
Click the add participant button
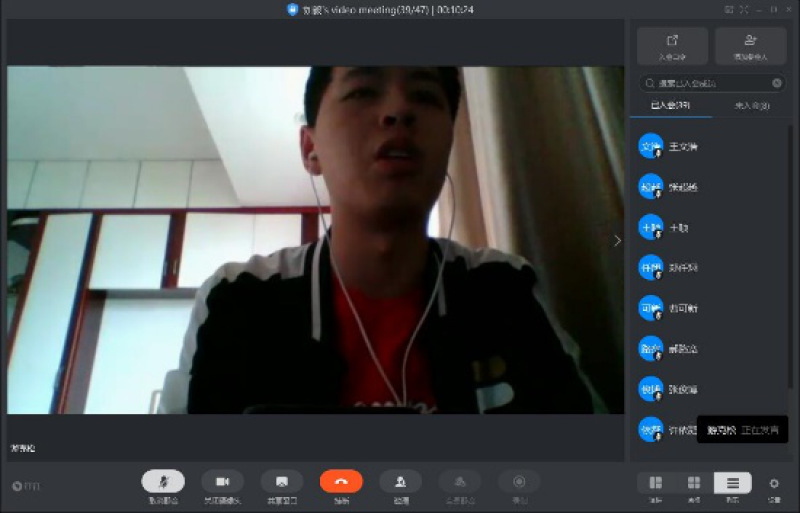pyautogui.click(x=750, y=46)
